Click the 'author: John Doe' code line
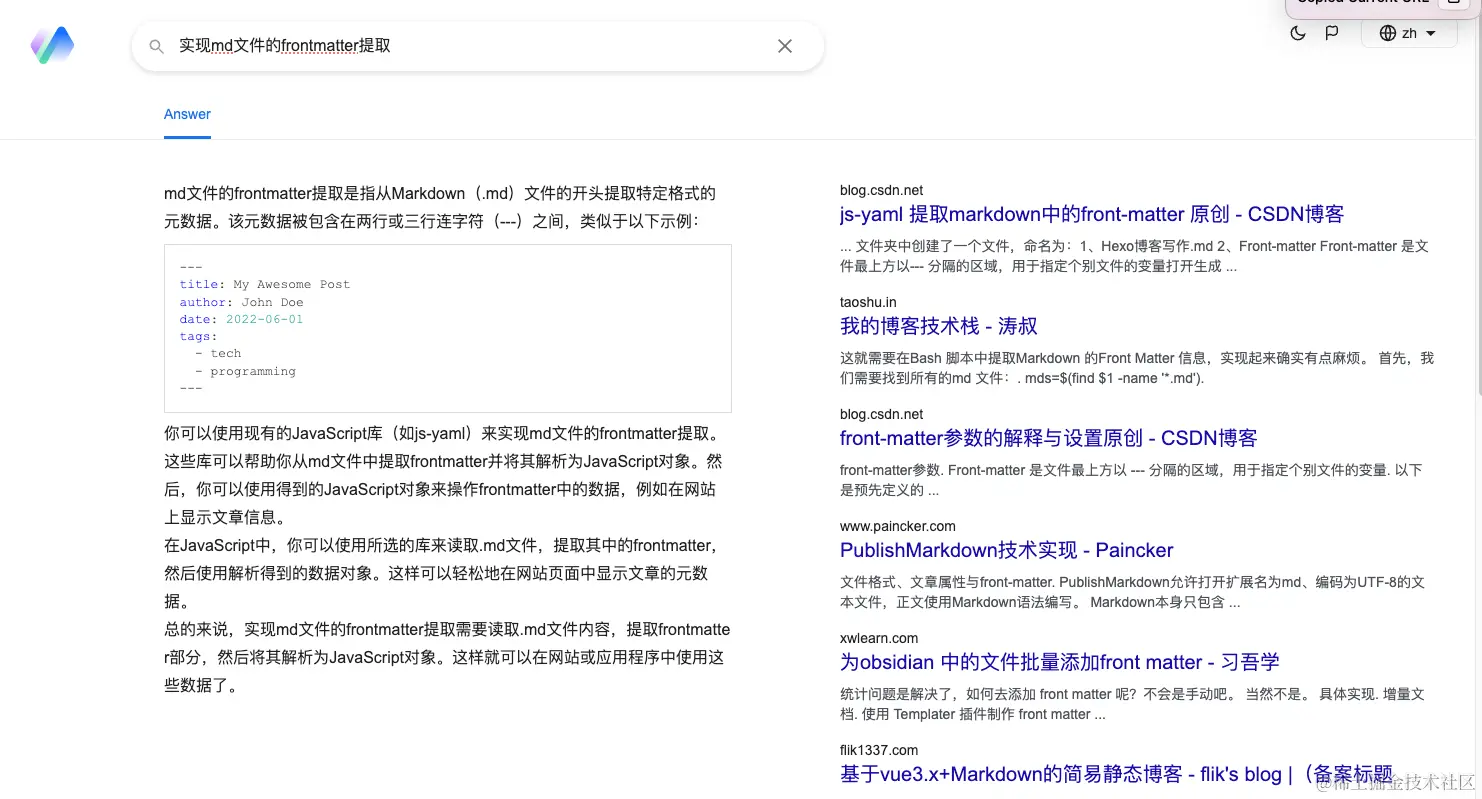 point(242,302)
